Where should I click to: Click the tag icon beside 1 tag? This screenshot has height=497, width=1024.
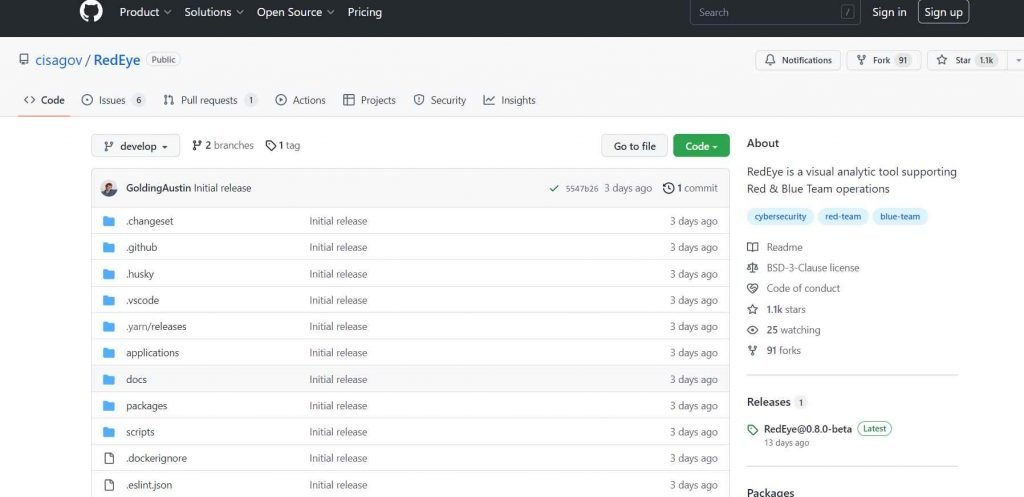pyautogui.click(x=270, y=146)
